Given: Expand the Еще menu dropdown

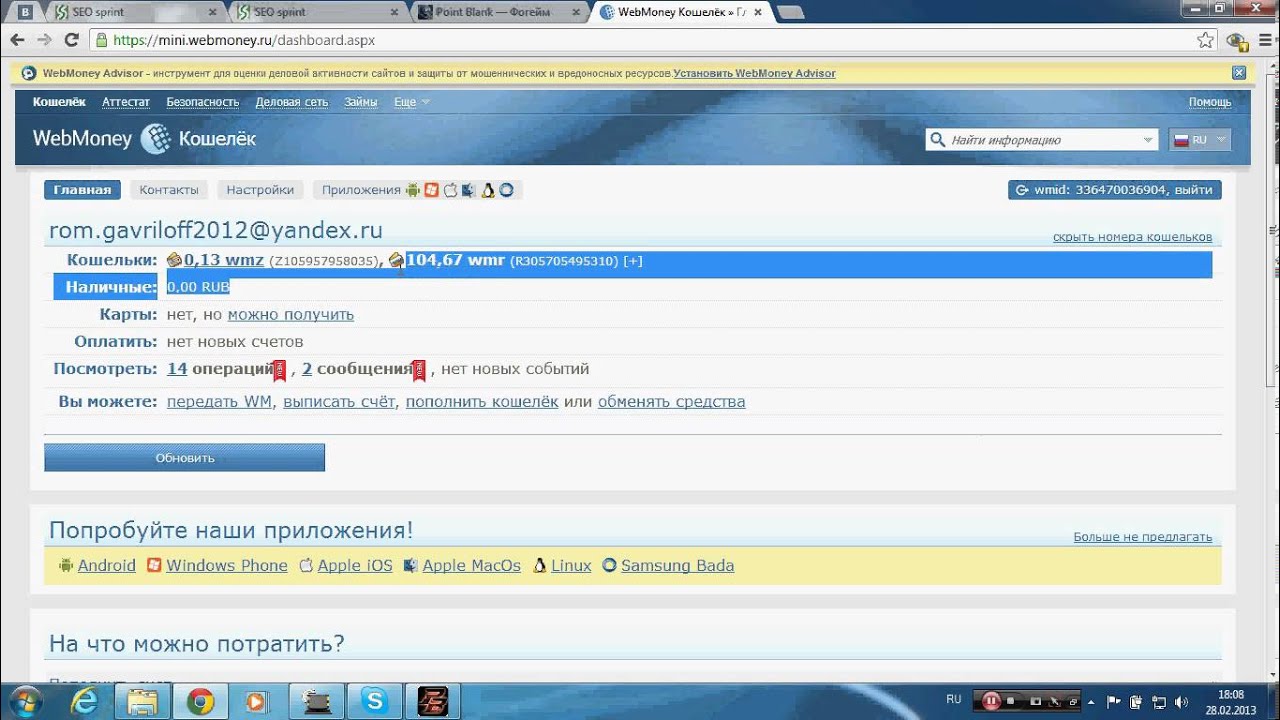Looking at the screenshot, I should point(411,102).
